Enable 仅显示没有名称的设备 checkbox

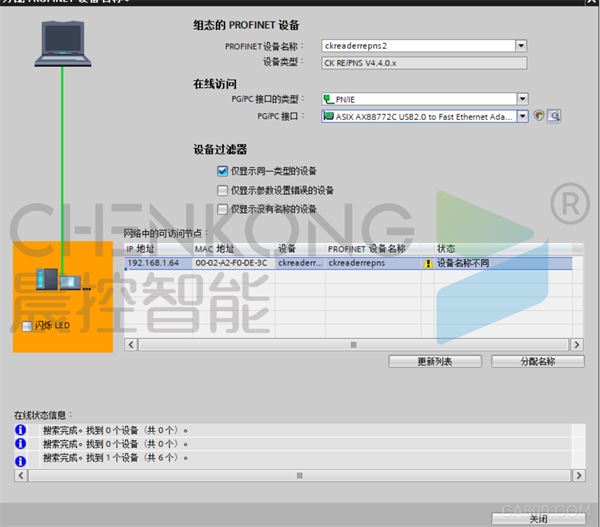pyautogui.click(x=222, y=209)
